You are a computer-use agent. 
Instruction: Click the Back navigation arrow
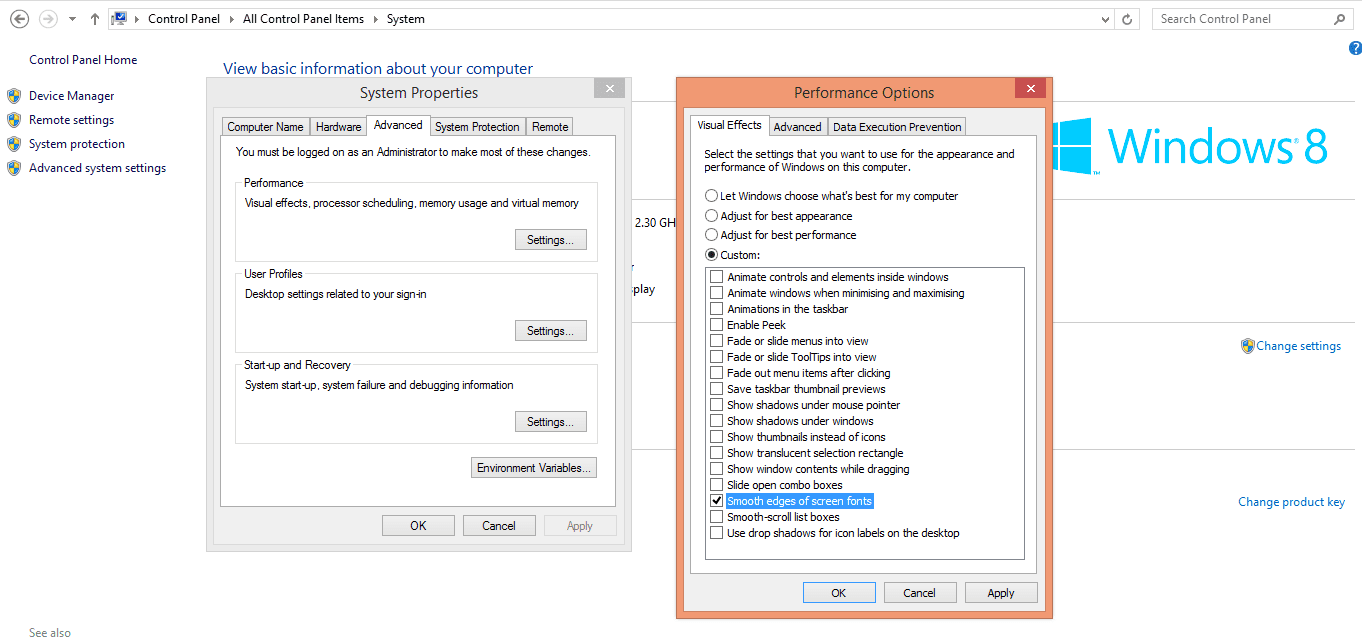click(x=19, y=19)
